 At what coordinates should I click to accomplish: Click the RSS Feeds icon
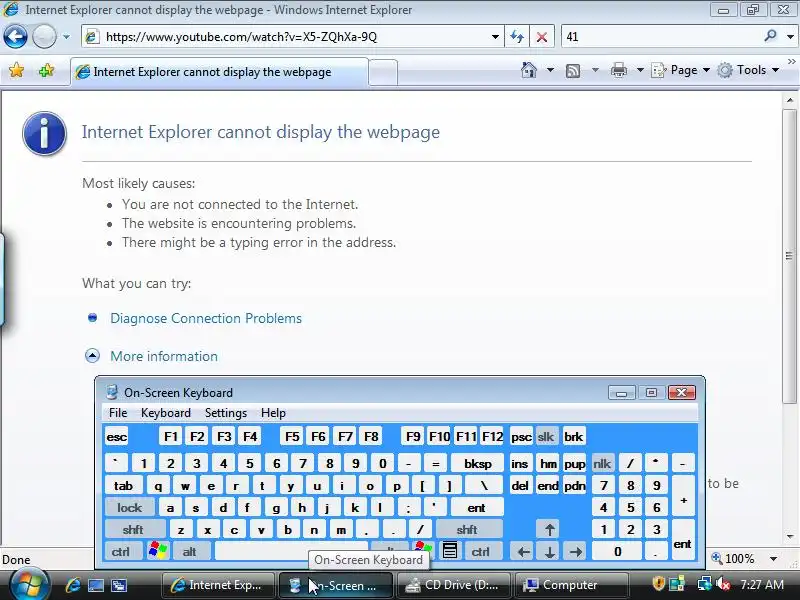573,70
